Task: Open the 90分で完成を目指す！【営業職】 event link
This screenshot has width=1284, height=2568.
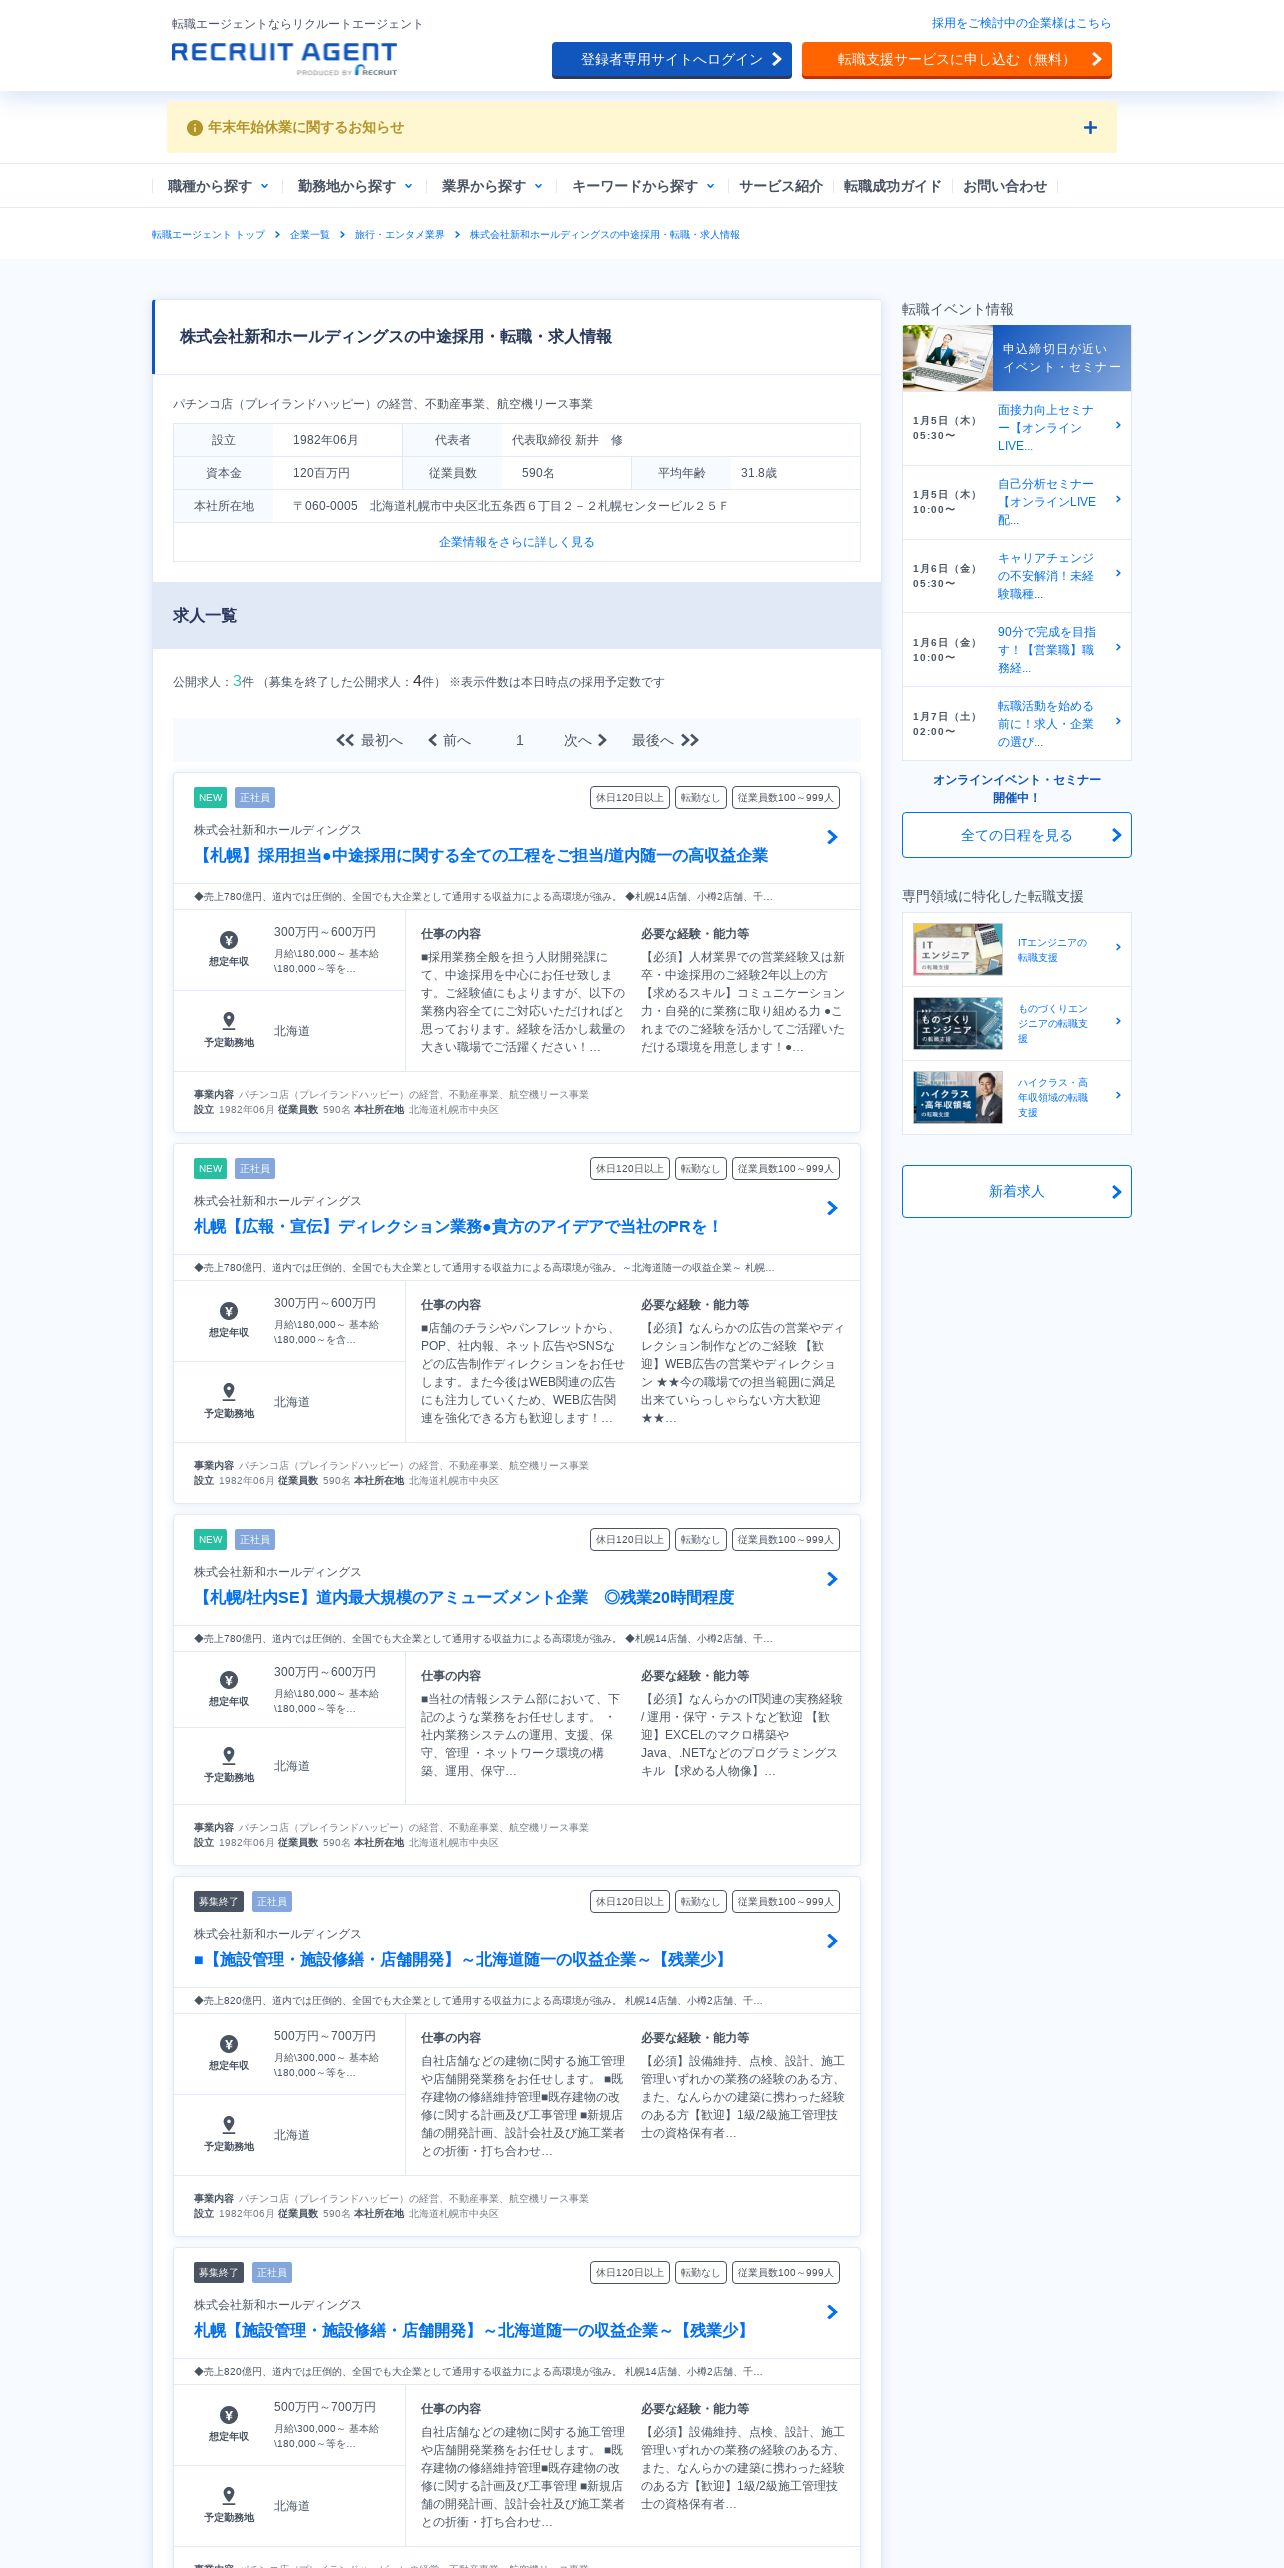Action: [1046, 650]
